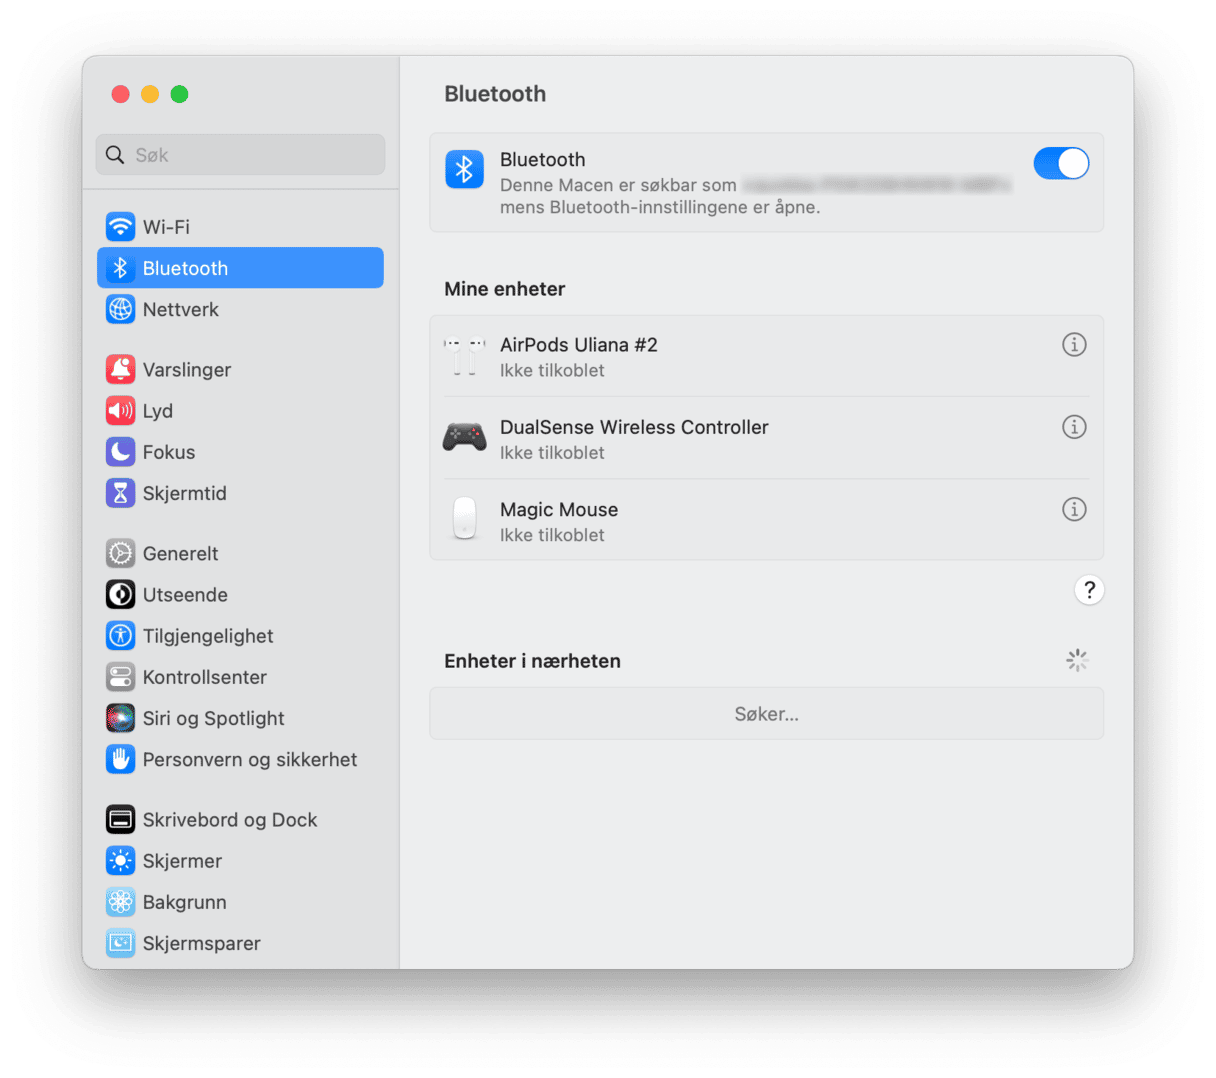Click the DualSense Wireless Controller name
1216x1078 pixels.
point(634,427)
